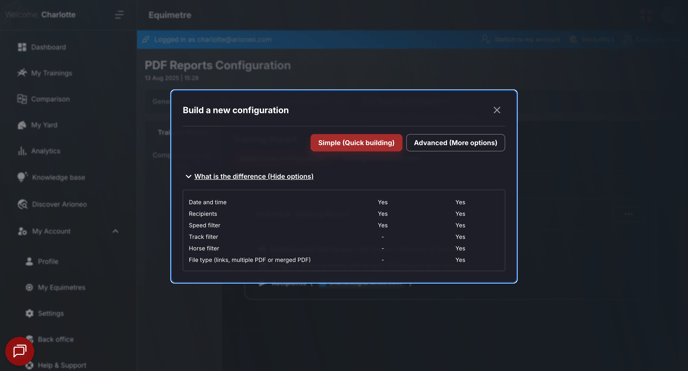Viewport: 688px width, 371px height.
Task: Click the Comparison icon
Action: point(22,99)
